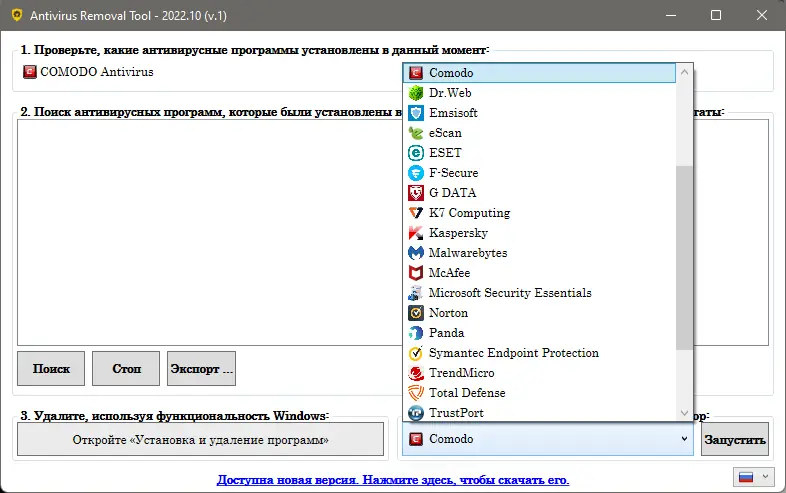
Task: Choose Dr.Web in the uninstaller list
Action: pos(539,93)
